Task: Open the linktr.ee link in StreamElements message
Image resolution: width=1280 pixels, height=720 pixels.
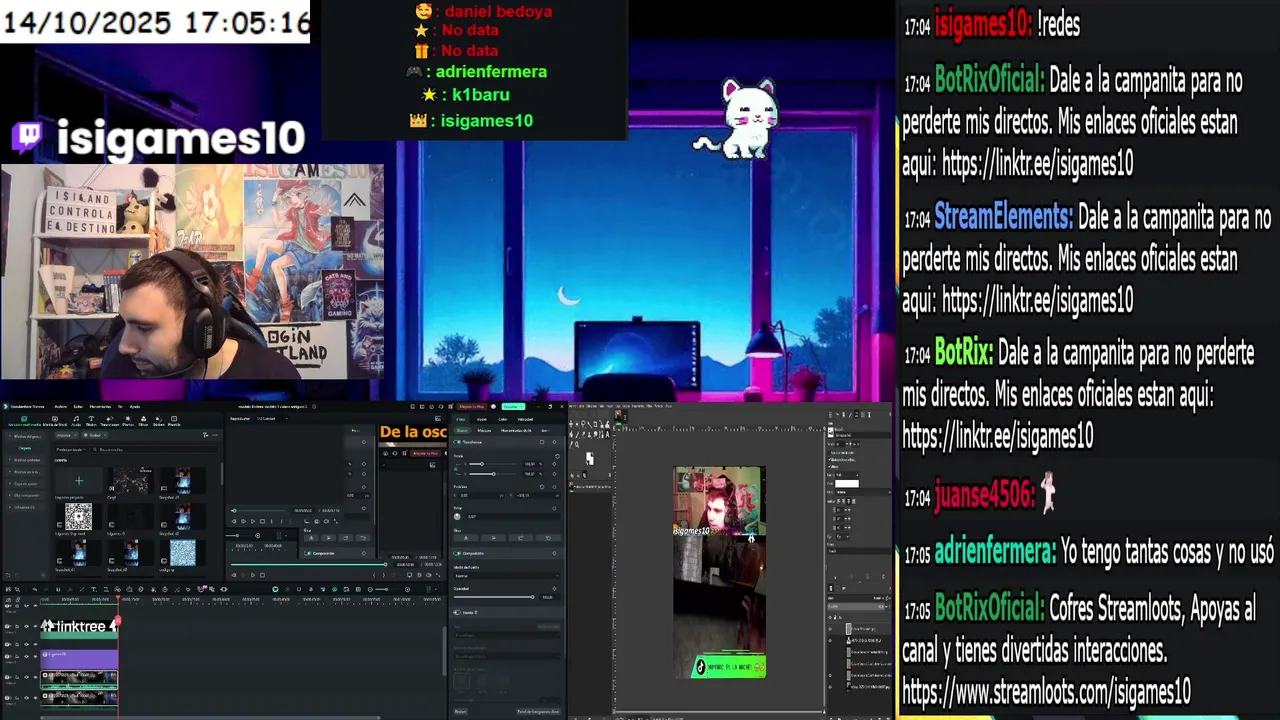Action: click(1038, 299)
